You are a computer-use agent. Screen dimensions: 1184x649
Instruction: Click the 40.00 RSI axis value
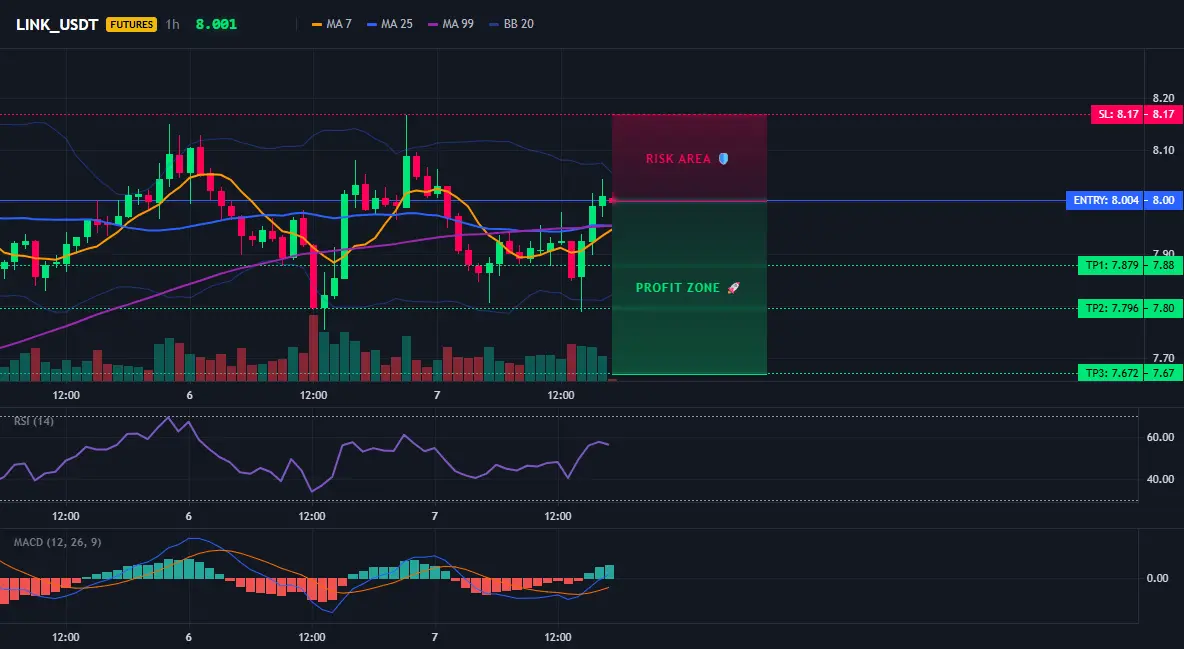point(1160,479)
